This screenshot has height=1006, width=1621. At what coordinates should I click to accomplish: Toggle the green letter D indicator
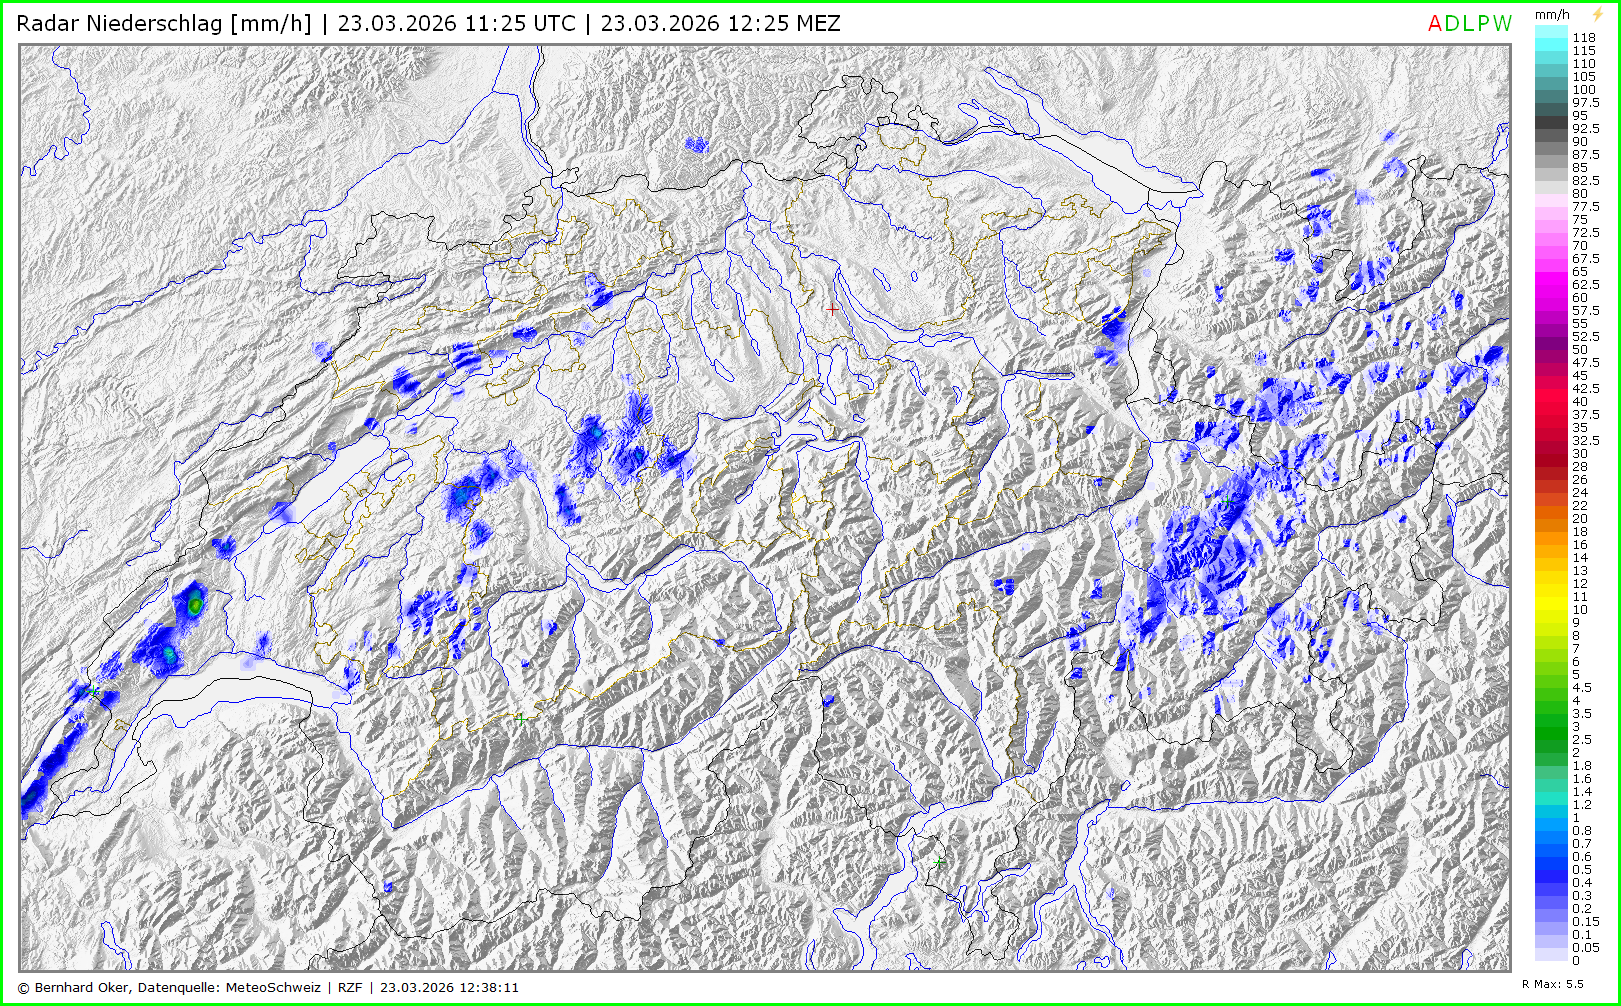pos(1453,24)
